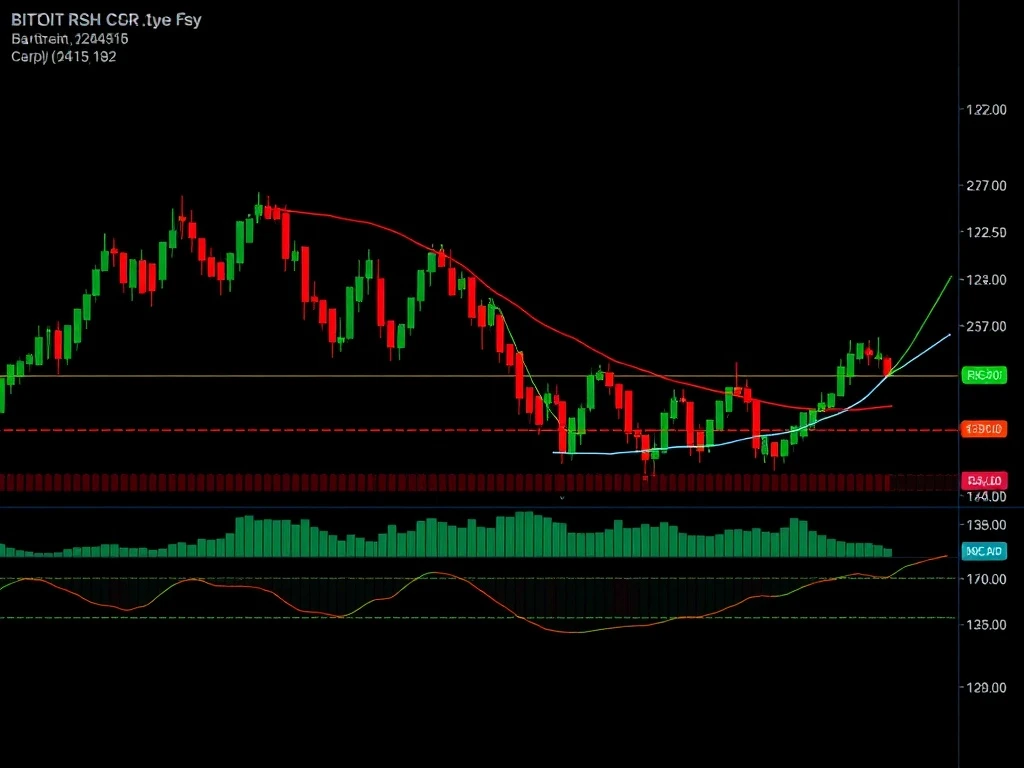The width and height of the screenshot is (1024, 768).
Task: Click the third info line starting with Carply
Action: point(64,57)
